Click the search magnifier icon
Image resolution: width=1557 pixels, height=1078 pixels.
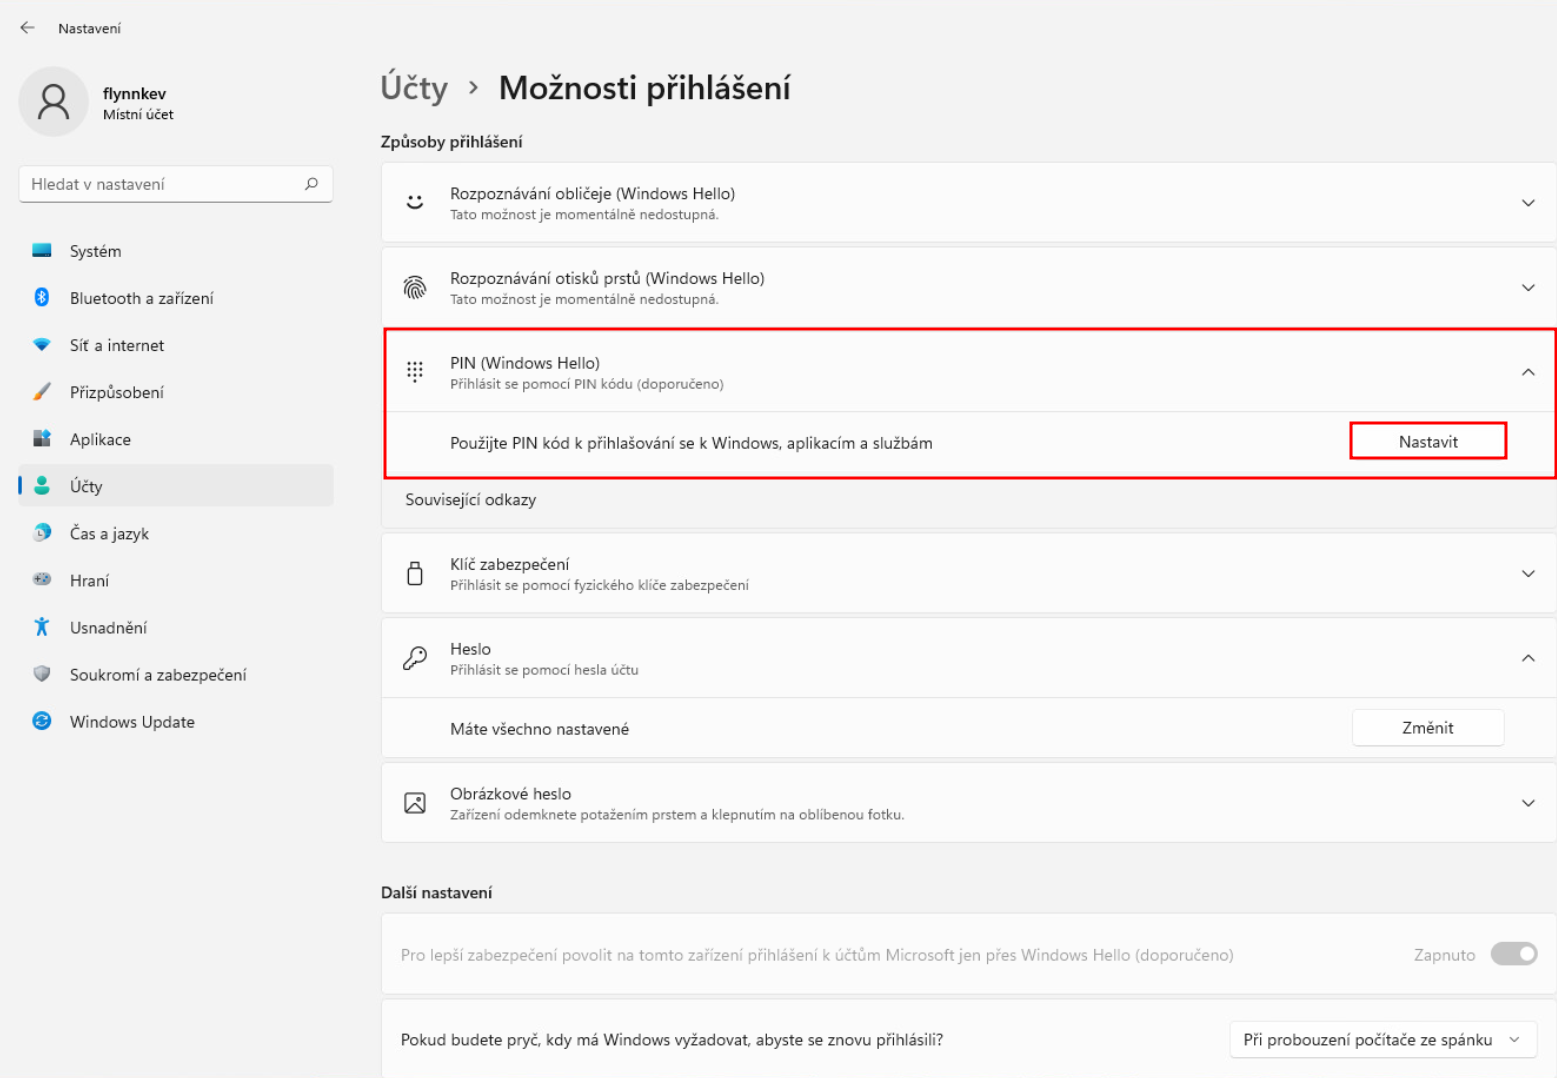click(x=311, y=184)
